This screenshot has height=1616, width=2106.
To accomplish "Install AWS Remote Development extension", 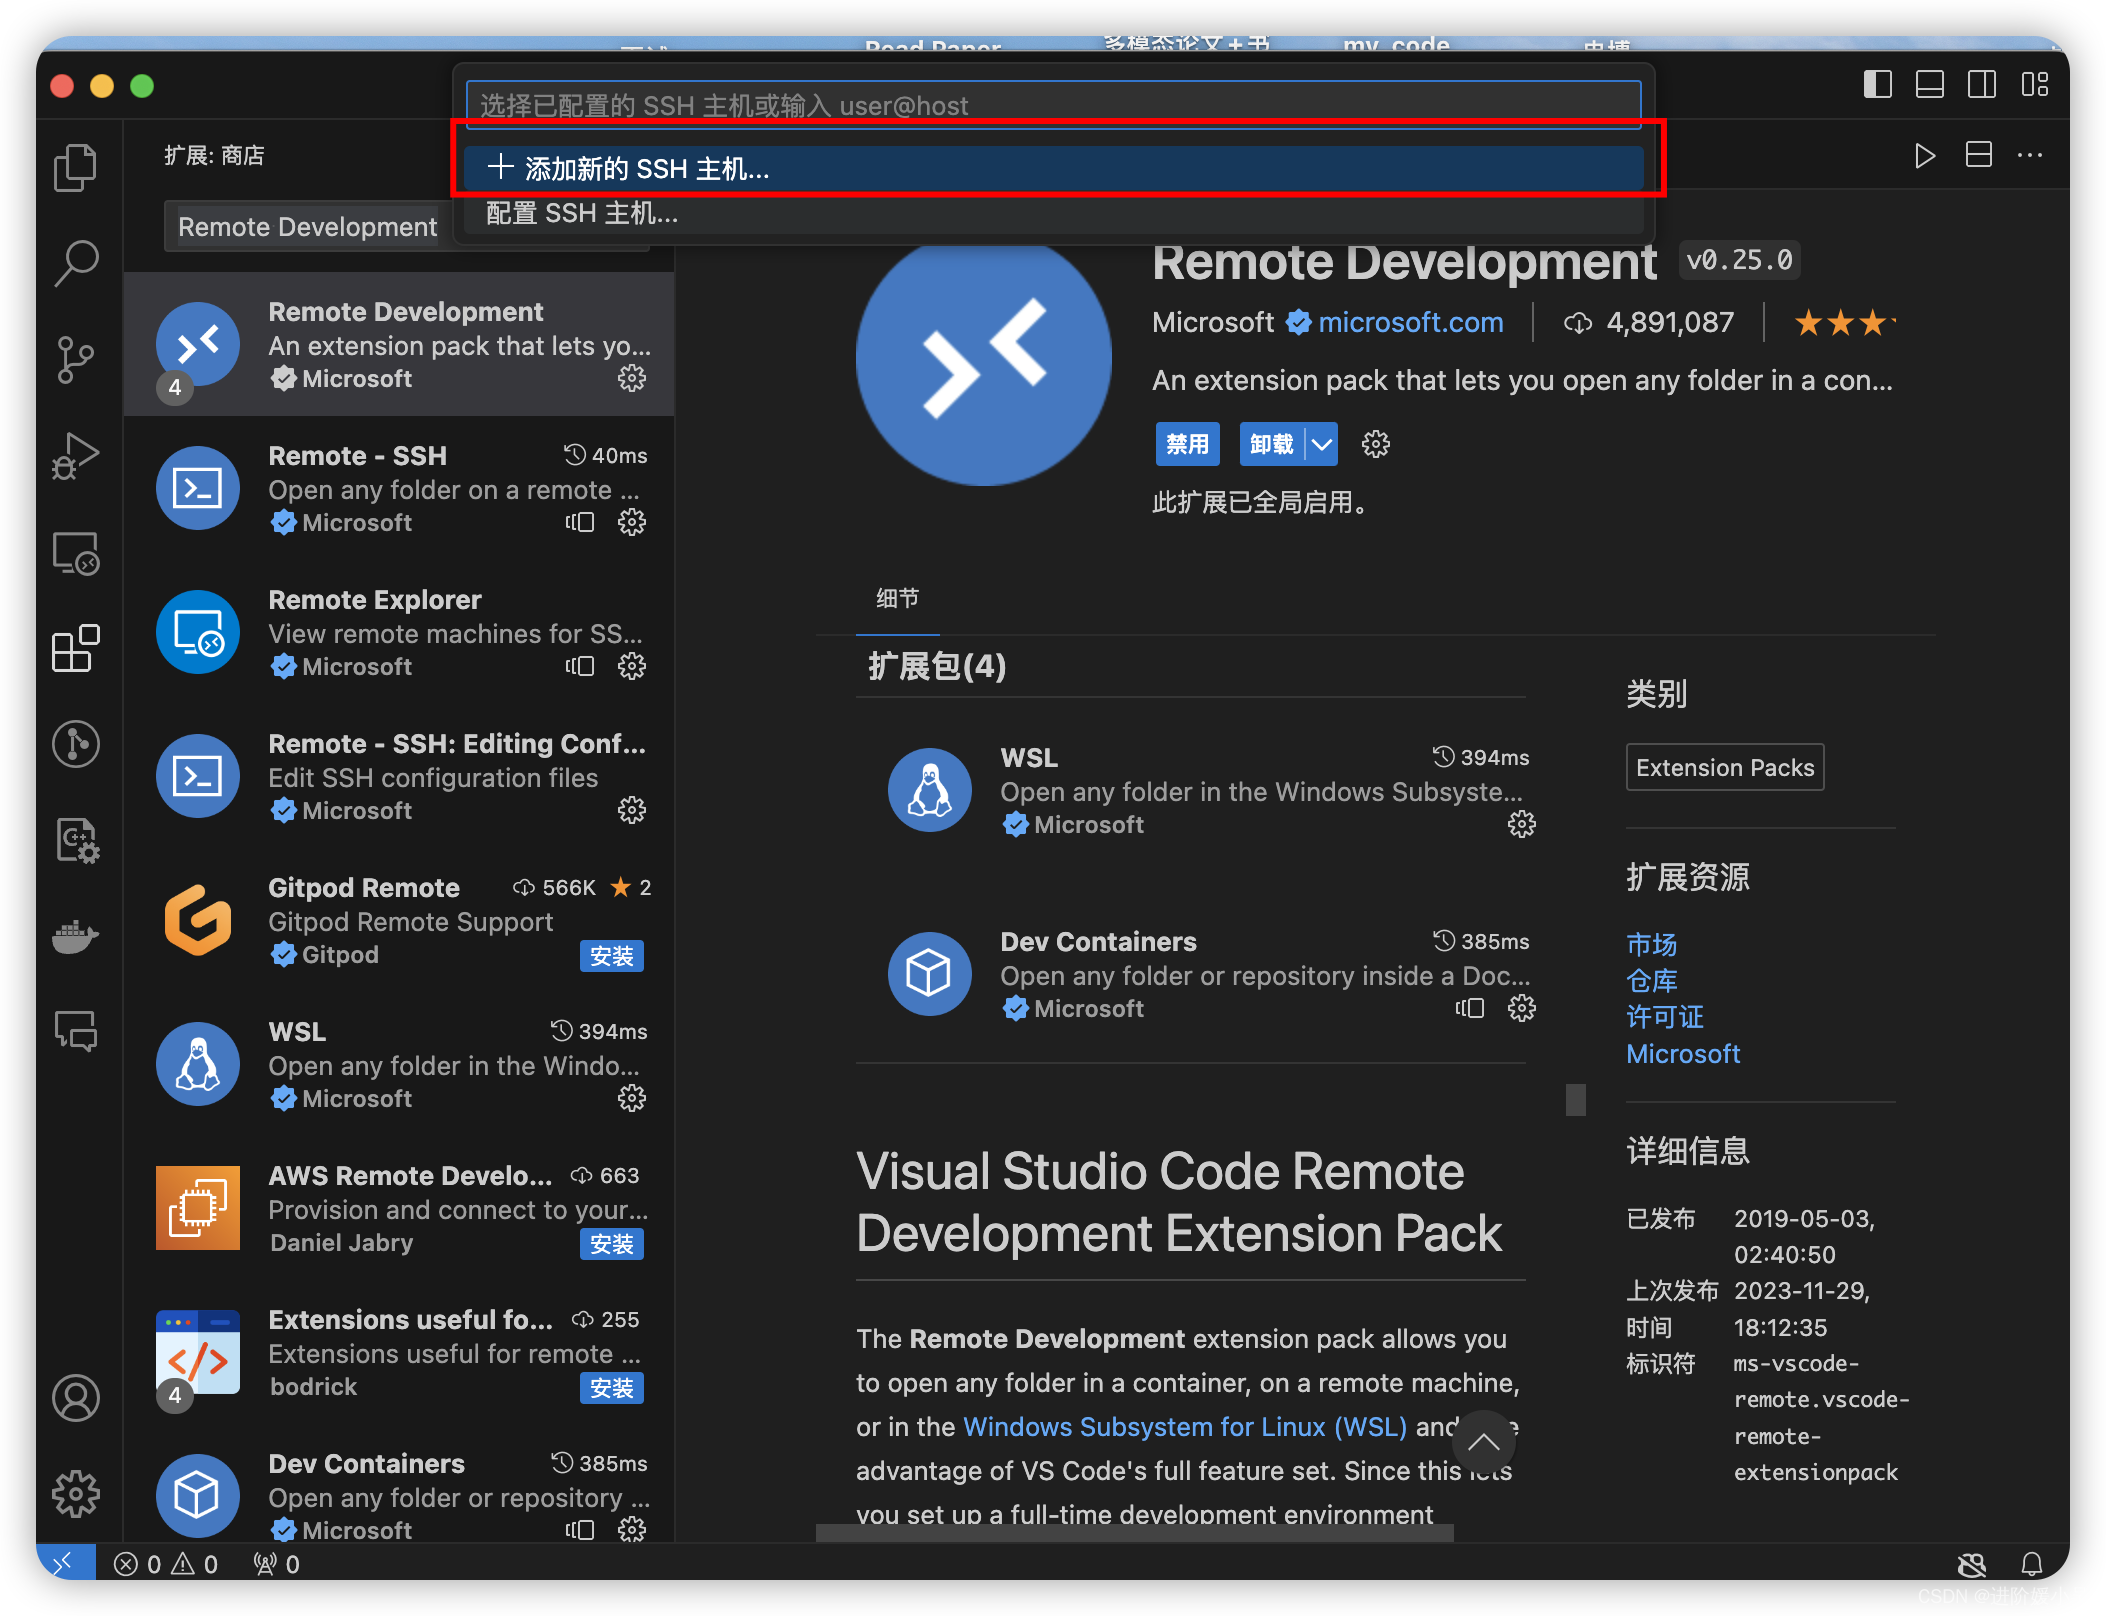I will tap(611, 1244).
